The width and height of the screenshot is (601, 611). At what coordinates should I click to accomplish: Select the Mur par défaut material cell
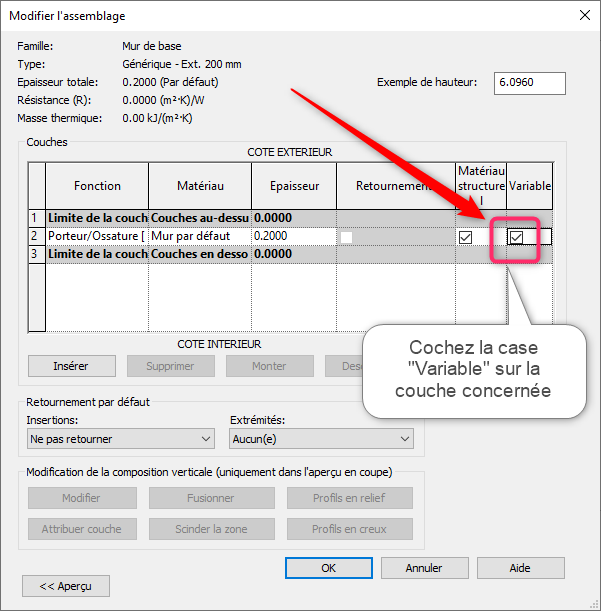pyautogui.click(x=199, y=236)
